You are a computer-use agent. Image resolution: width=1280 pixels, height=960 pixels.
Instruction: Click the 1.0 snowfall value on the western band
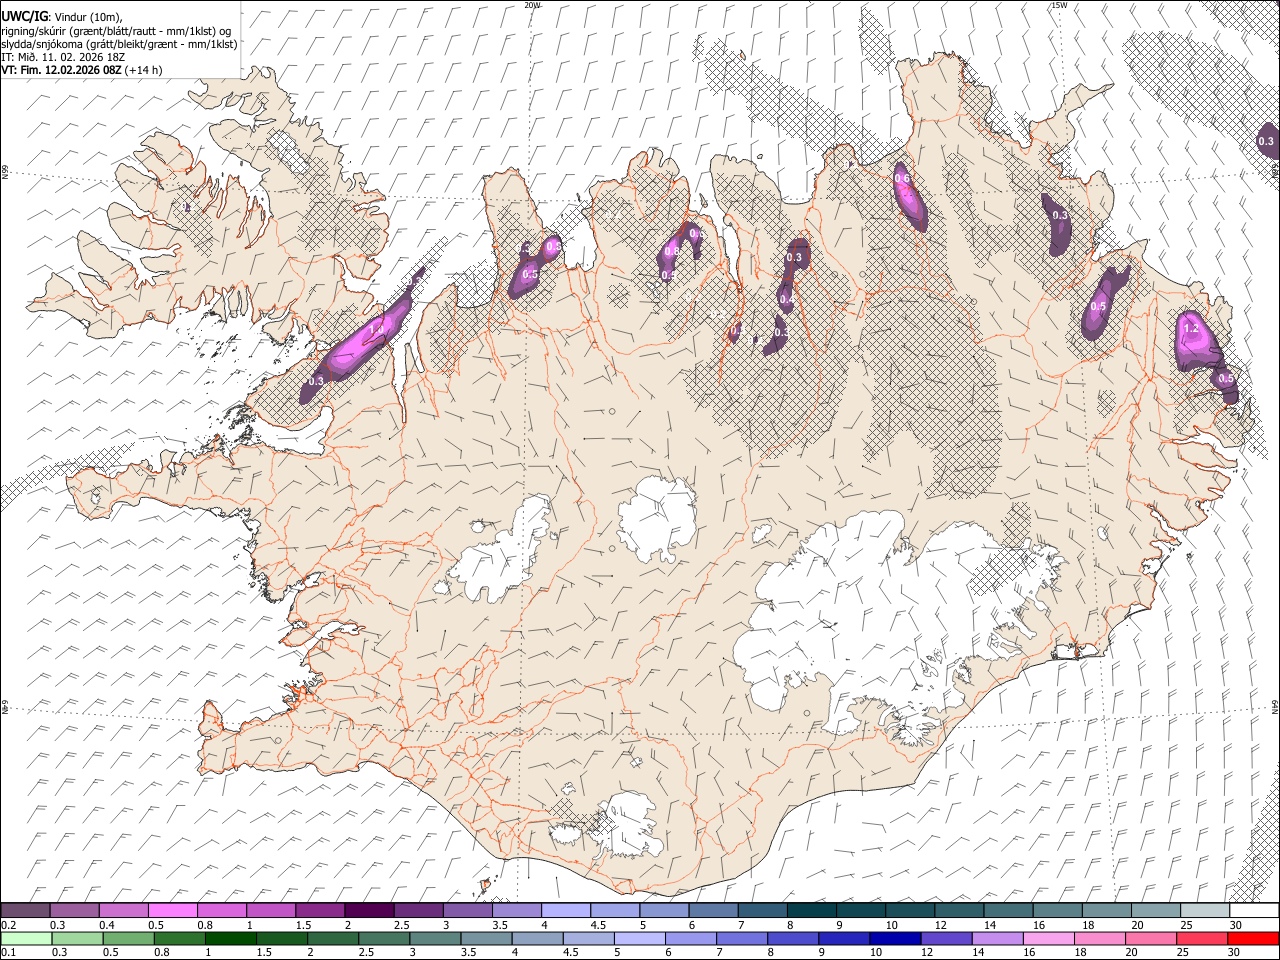point(377,329)
